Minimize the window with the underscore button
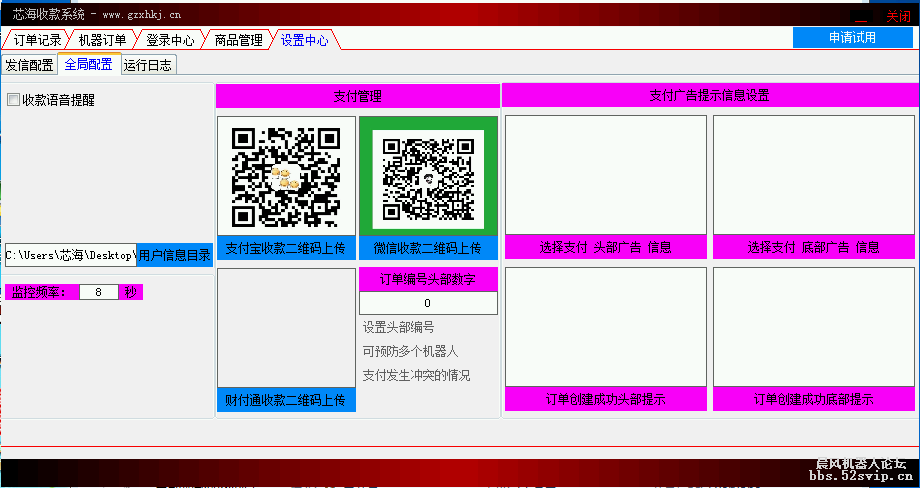Screen dimensions: 920x488 pos(860,17)
